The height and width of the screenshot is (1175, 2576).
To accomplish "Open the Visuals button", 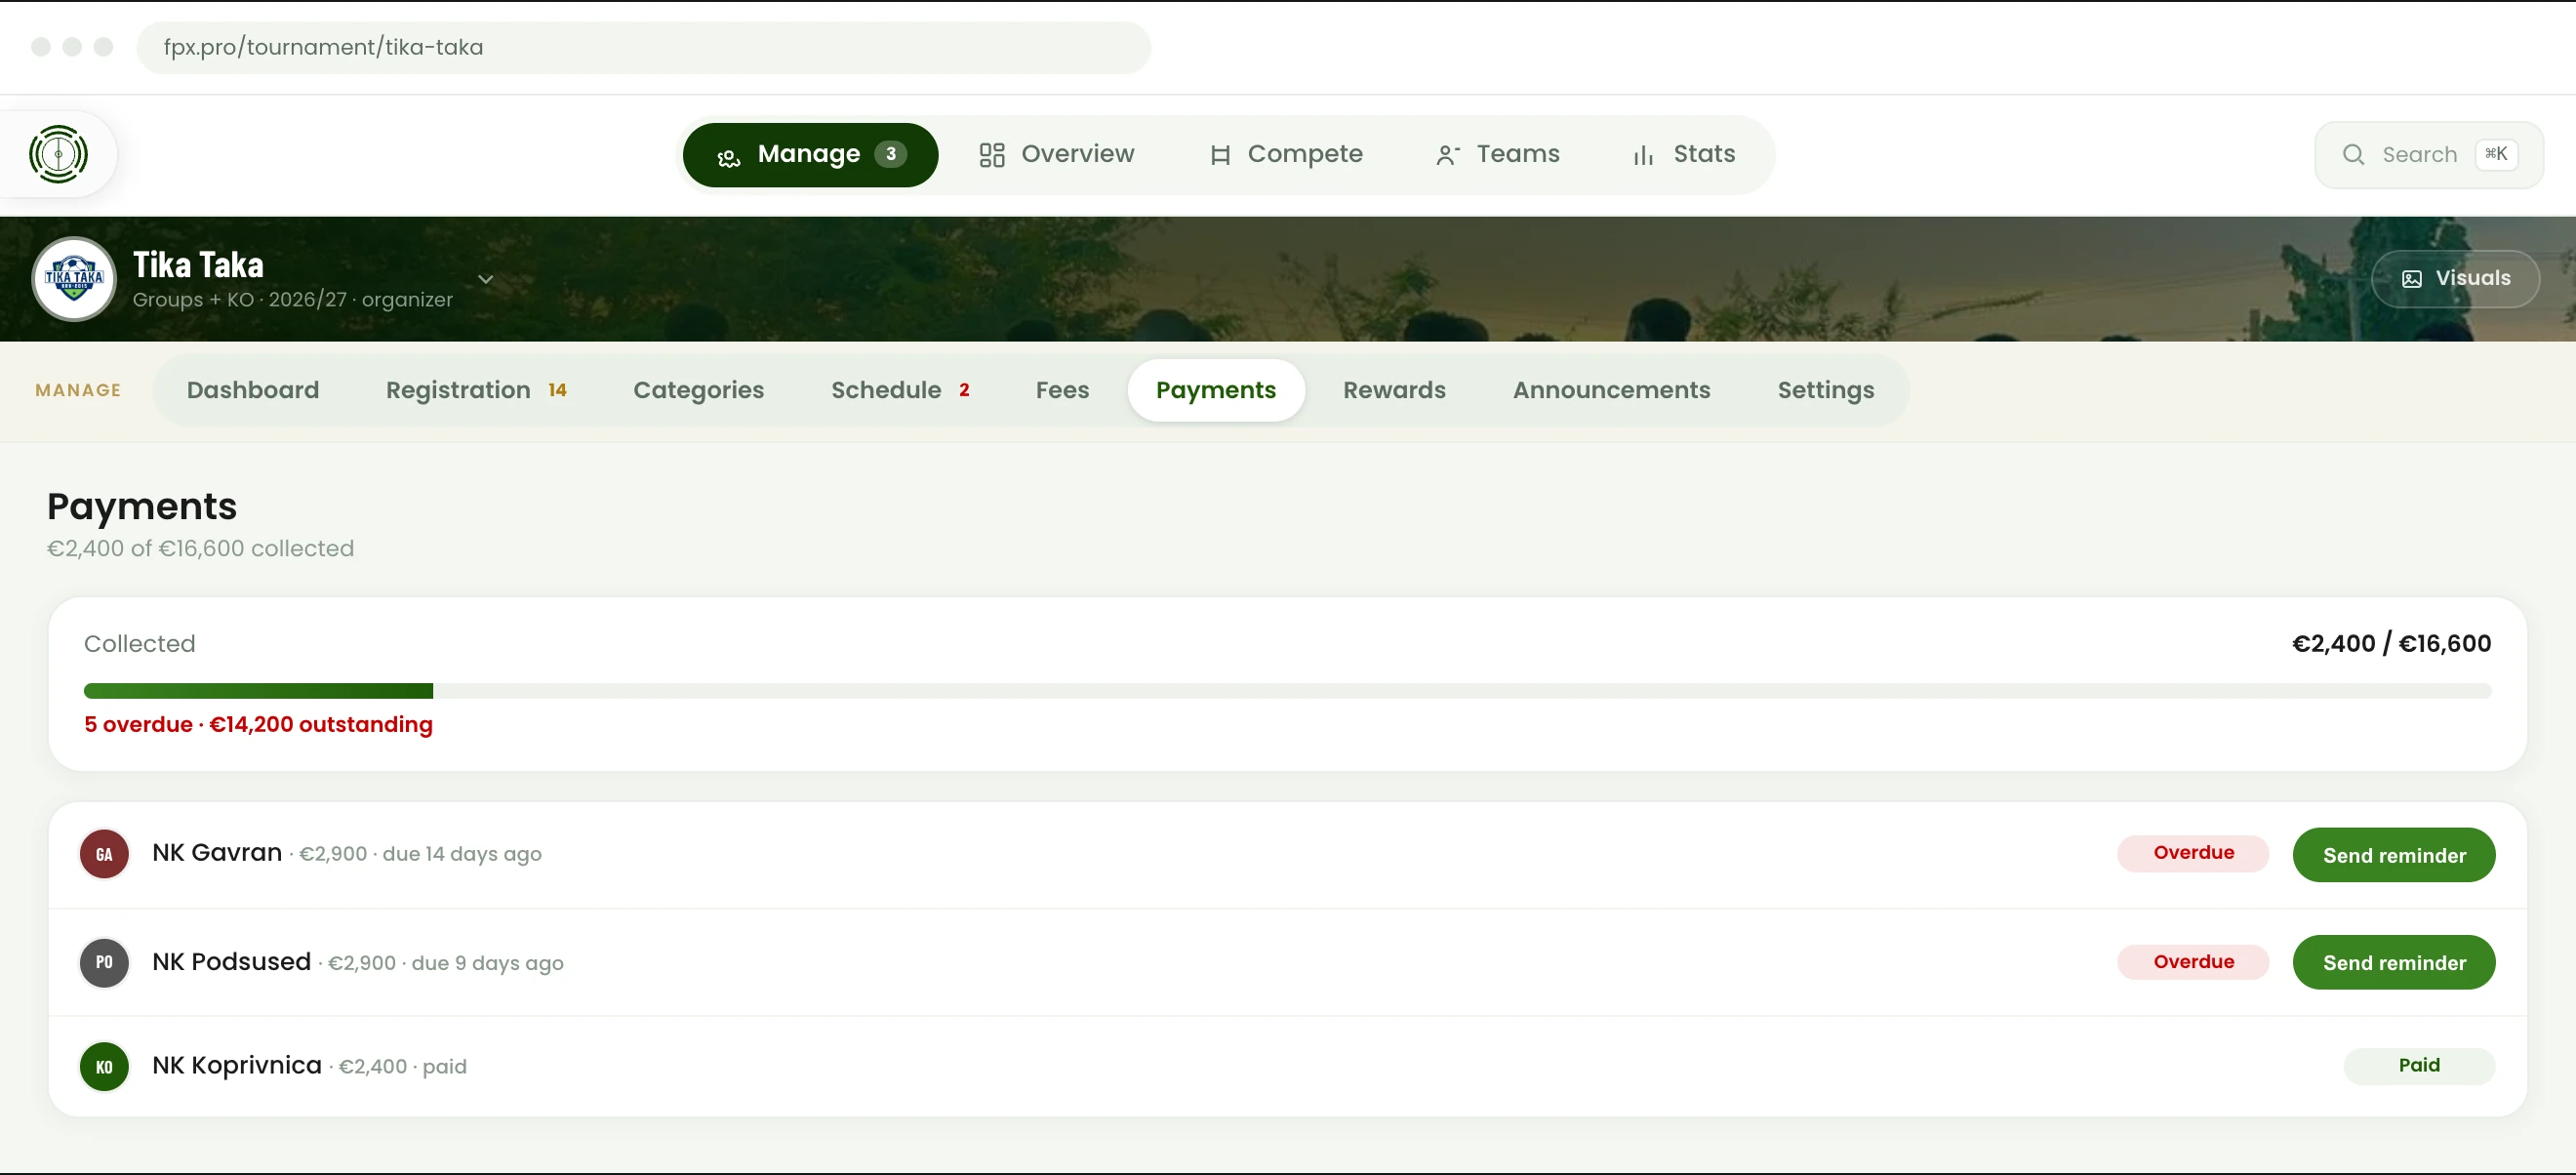I will click(2455, 279).
